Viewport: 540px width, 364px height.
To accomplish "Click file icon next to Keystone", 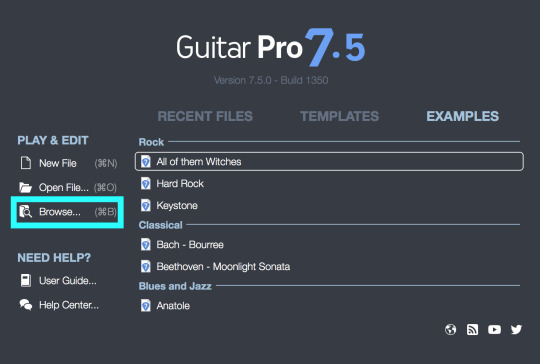I will coord(146,206).
